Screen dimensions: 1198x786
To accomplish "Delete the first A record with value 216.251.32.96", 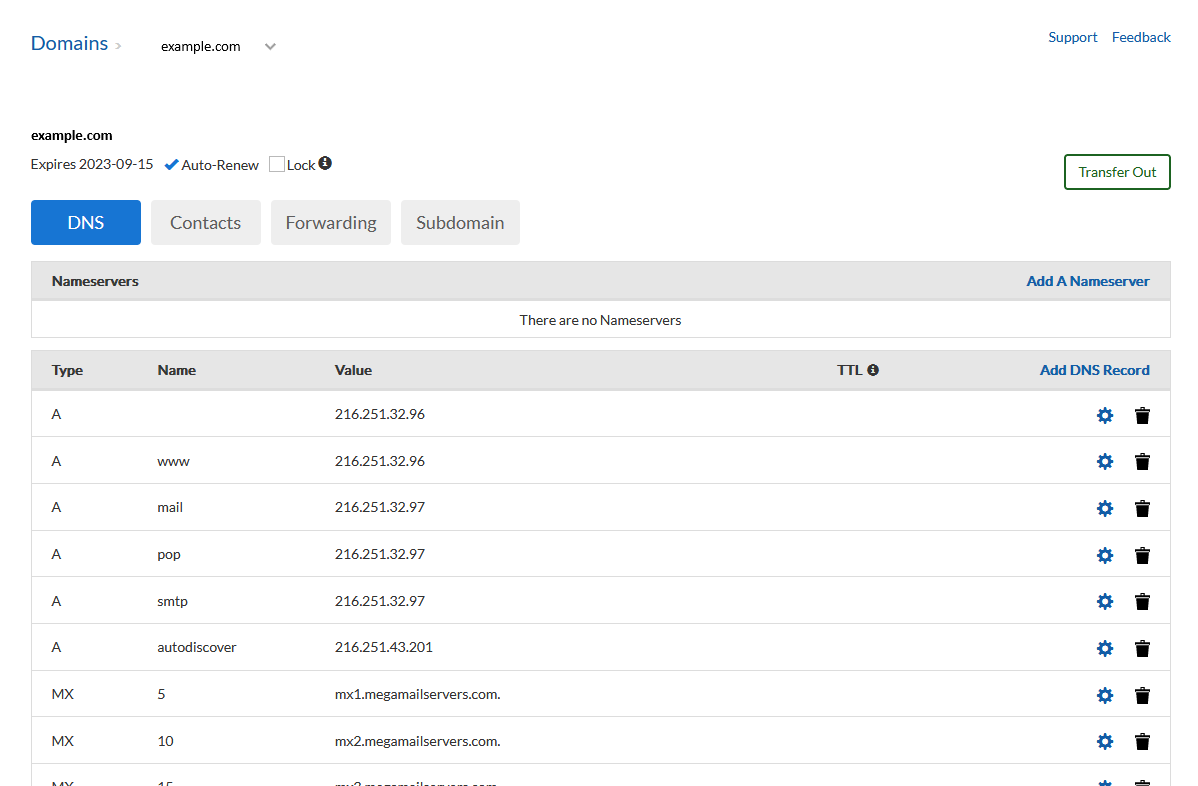I will [x=1142, y=415].
